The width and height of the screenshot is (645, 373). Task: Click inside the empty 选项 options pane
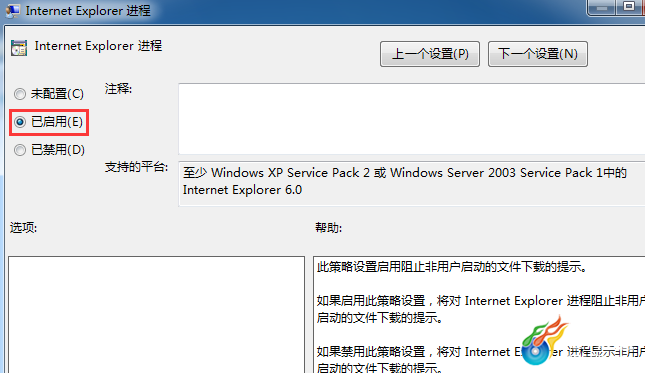(x=156, y=315)
